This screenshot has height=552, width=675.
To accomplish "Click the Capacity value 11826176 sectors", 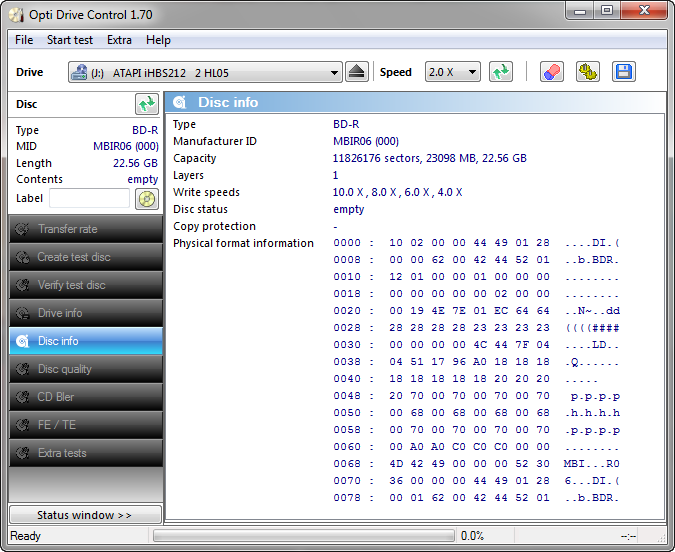I will tap(429, 158).
